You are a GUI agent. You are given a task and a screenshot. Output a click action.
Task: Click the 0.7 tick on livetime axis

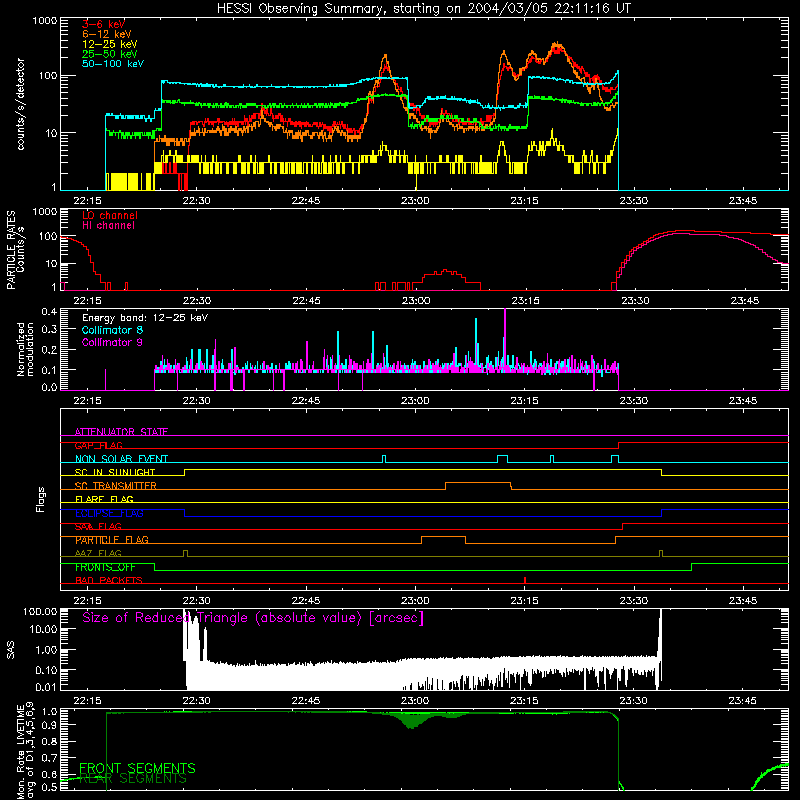(49, 758)
